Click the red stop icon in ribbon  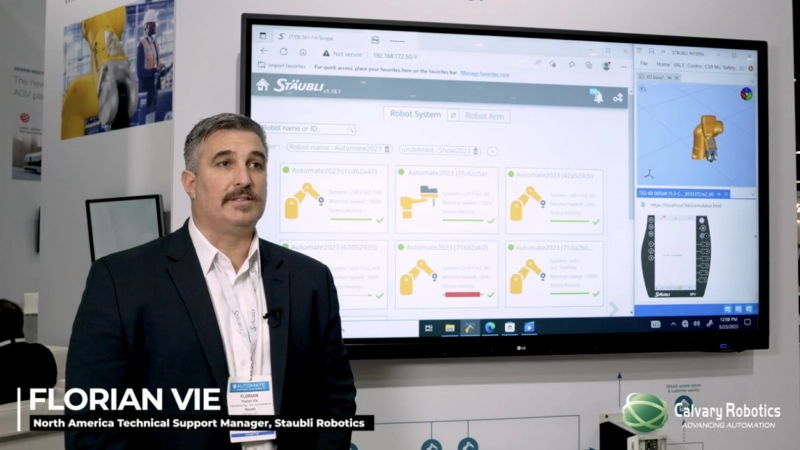751,68
